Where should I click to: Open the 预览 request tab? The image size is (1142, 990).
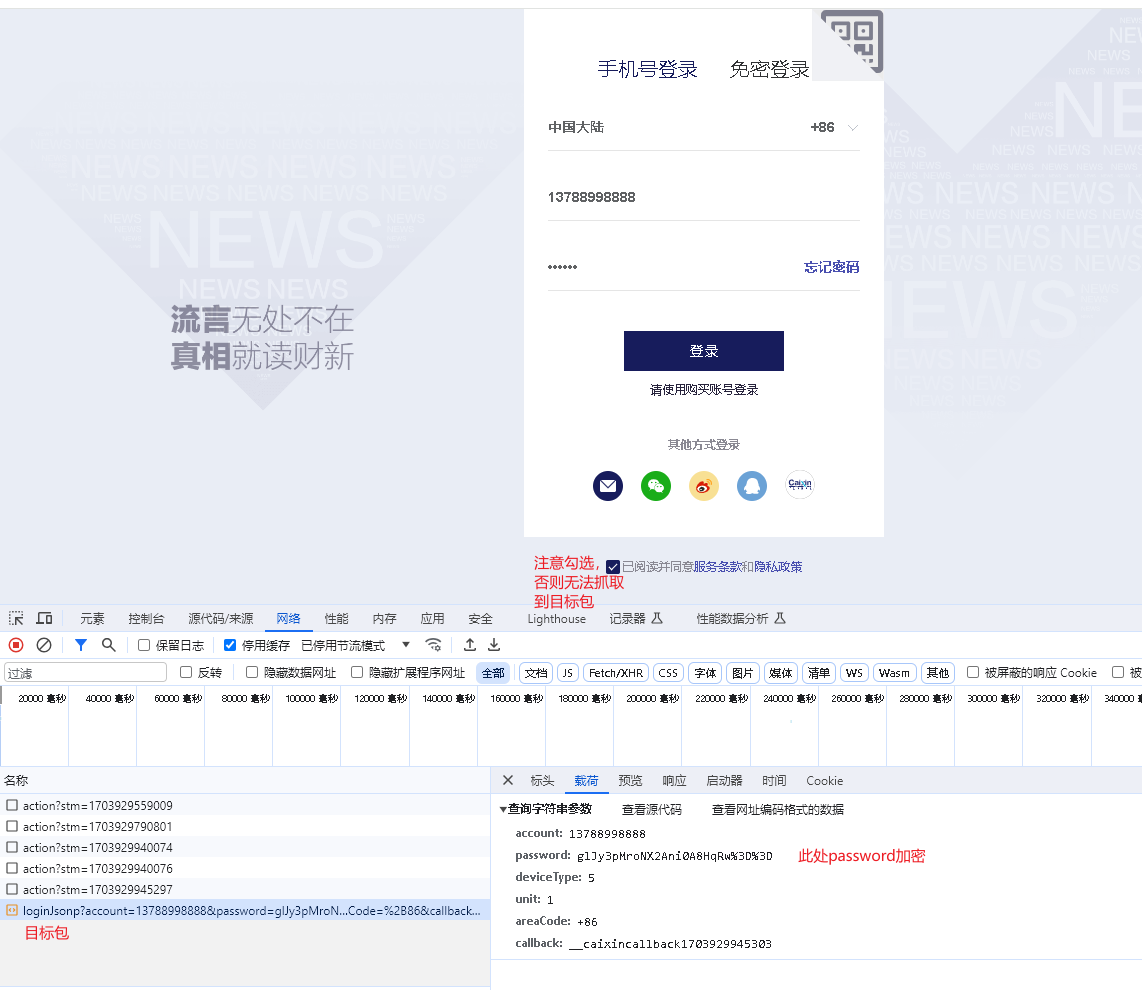click(630, 780)
